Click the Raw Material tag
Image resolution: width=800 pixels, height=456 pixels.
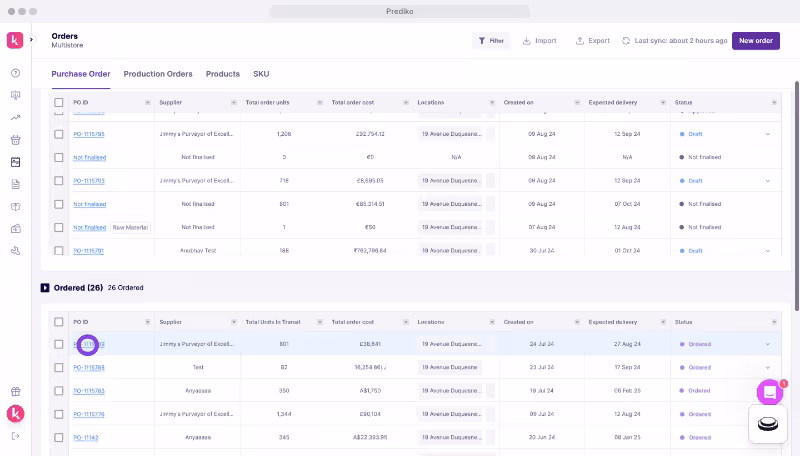[131, 227]
